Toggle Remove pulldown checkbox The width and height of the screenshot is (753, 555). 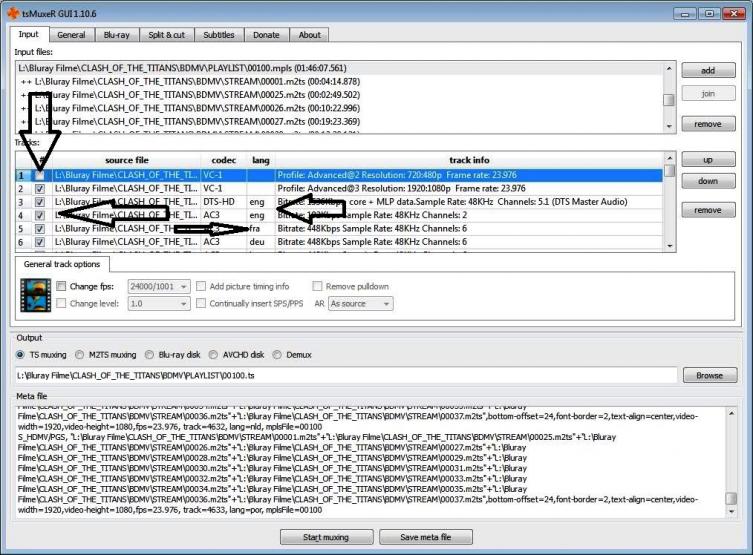[317, 287]
